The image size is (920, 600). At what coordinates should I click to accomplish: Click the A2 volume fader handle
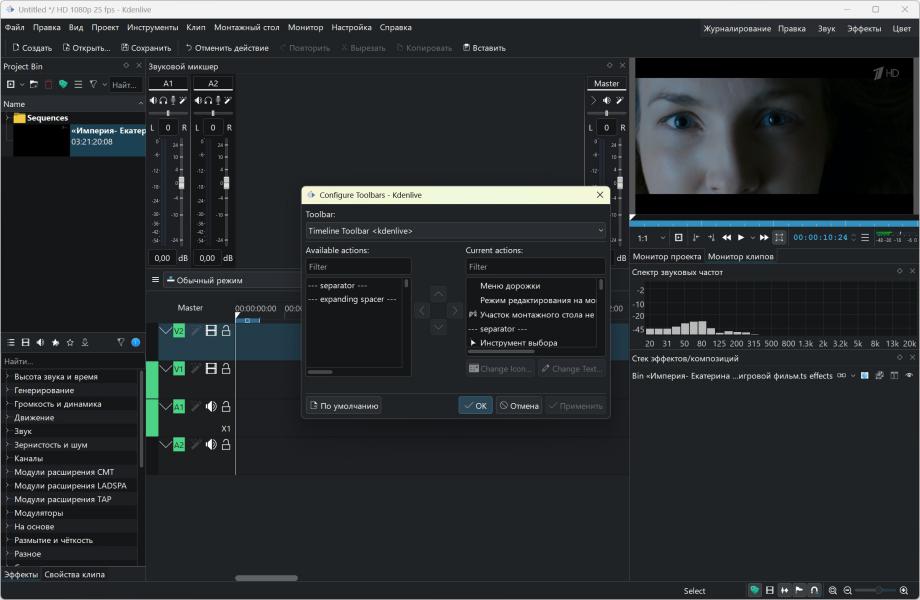point(225,184)
